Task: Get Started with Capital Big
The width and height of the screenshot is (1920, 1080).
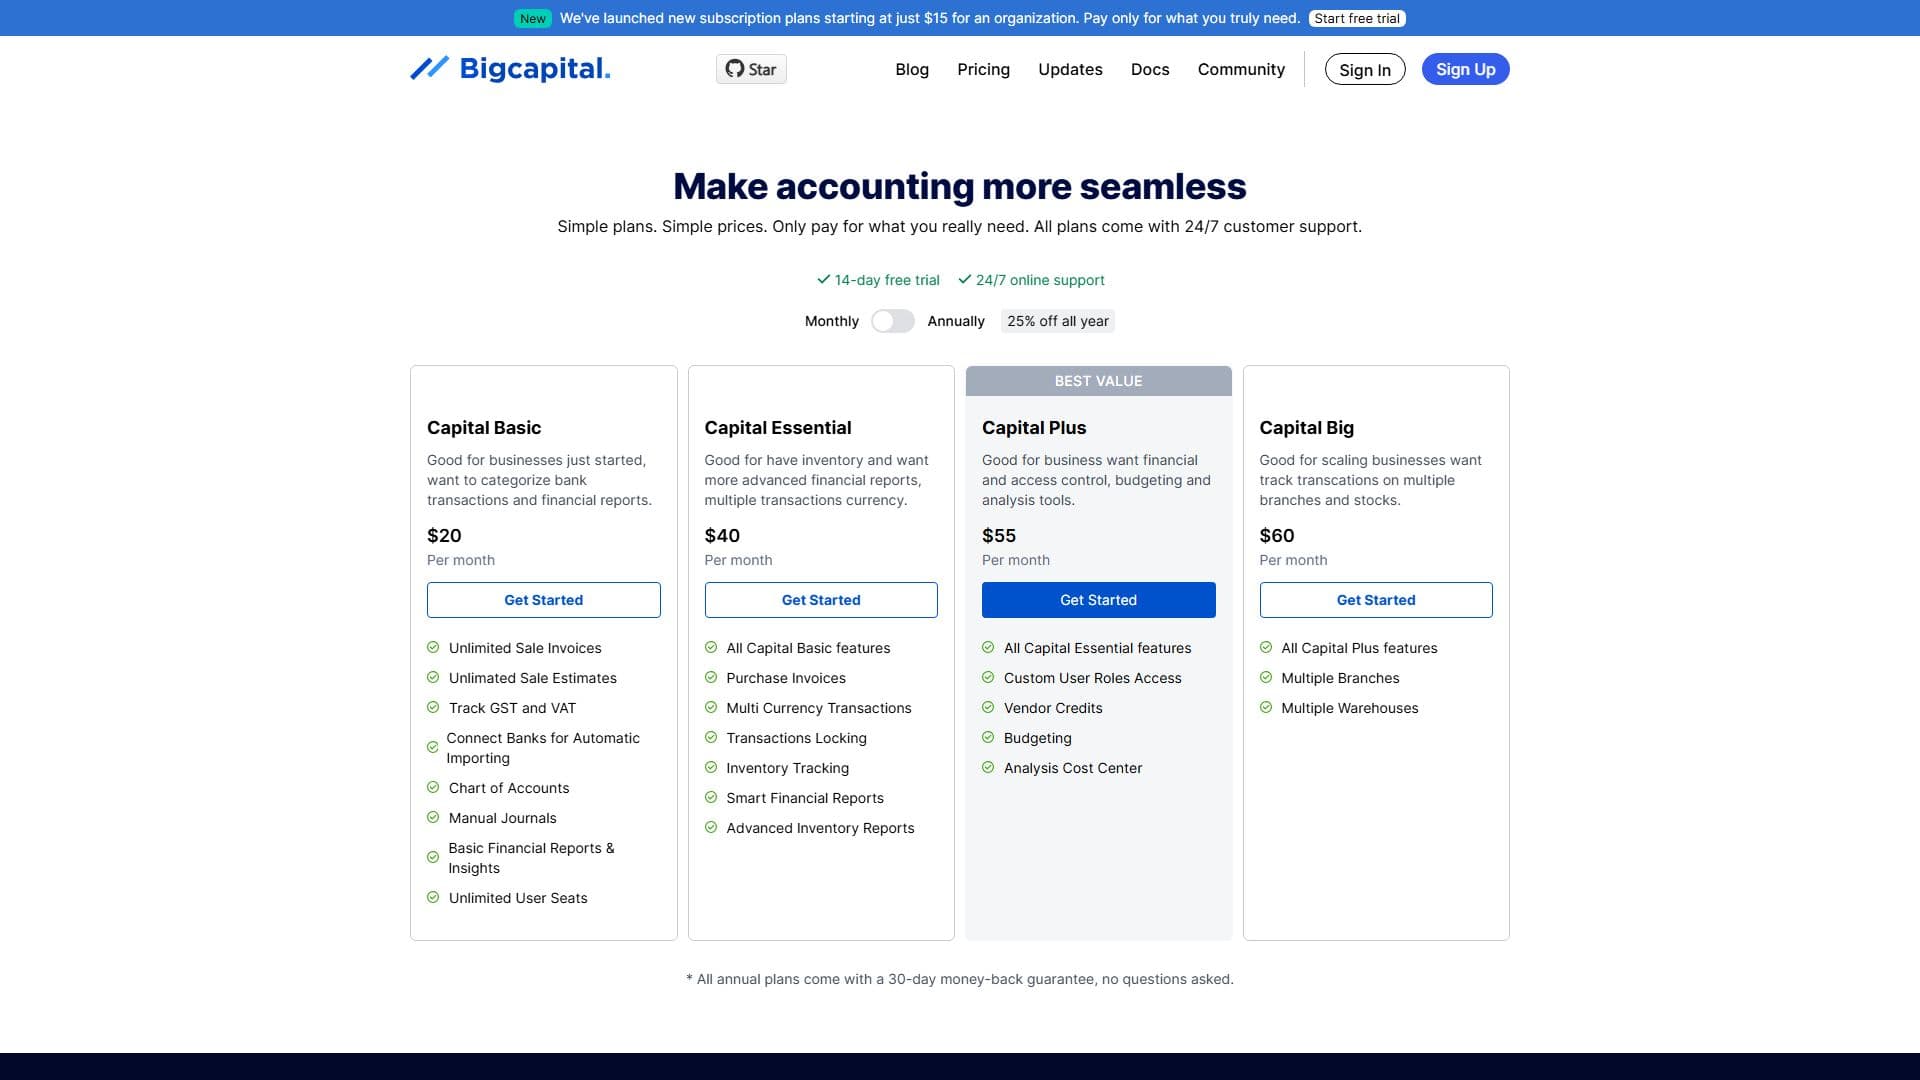Action: tap(1376, 600)
